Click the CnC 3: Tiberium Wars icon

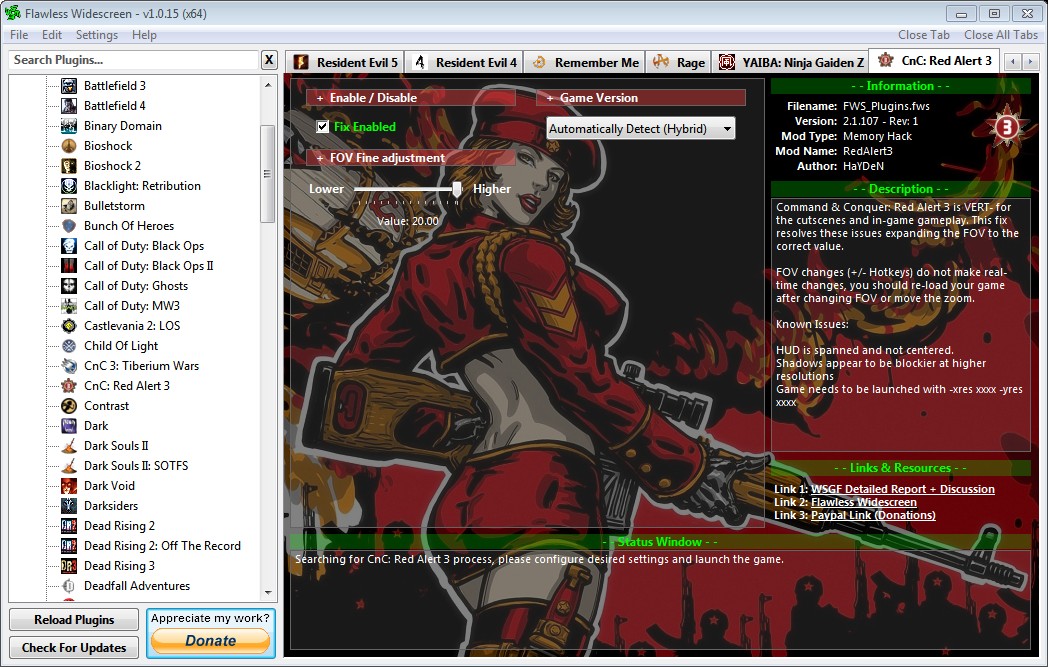69,366
